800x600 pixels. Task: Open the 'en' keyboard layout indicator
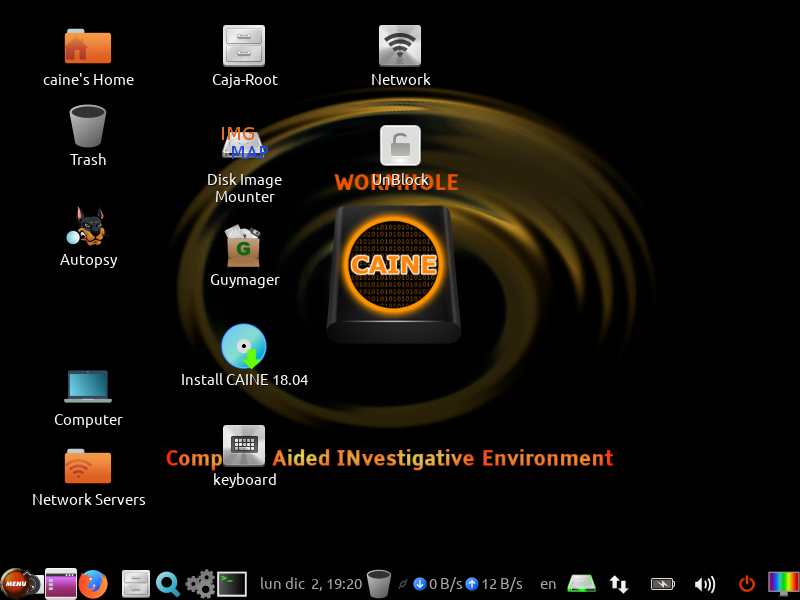548,584
